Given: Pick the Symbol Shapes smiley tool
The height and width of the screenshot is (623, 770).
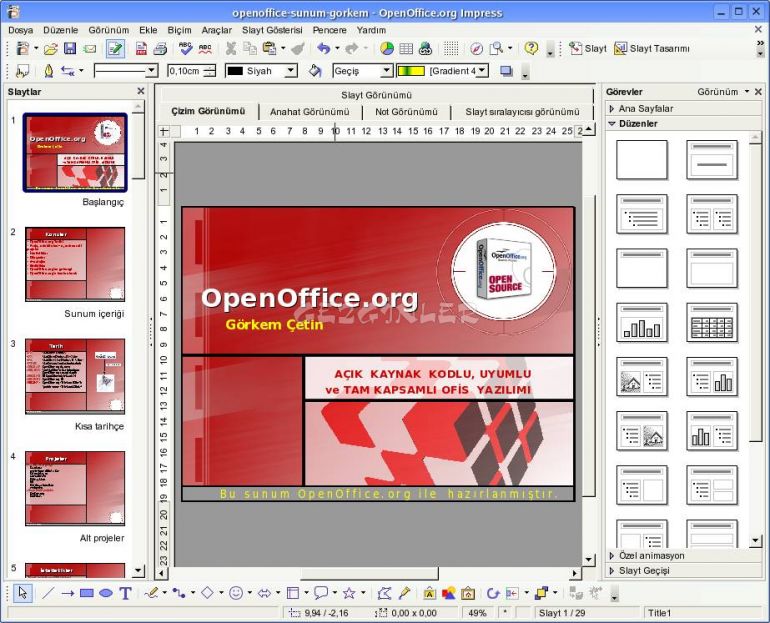Looking at the screenshot, I should (x=236, y=593).
